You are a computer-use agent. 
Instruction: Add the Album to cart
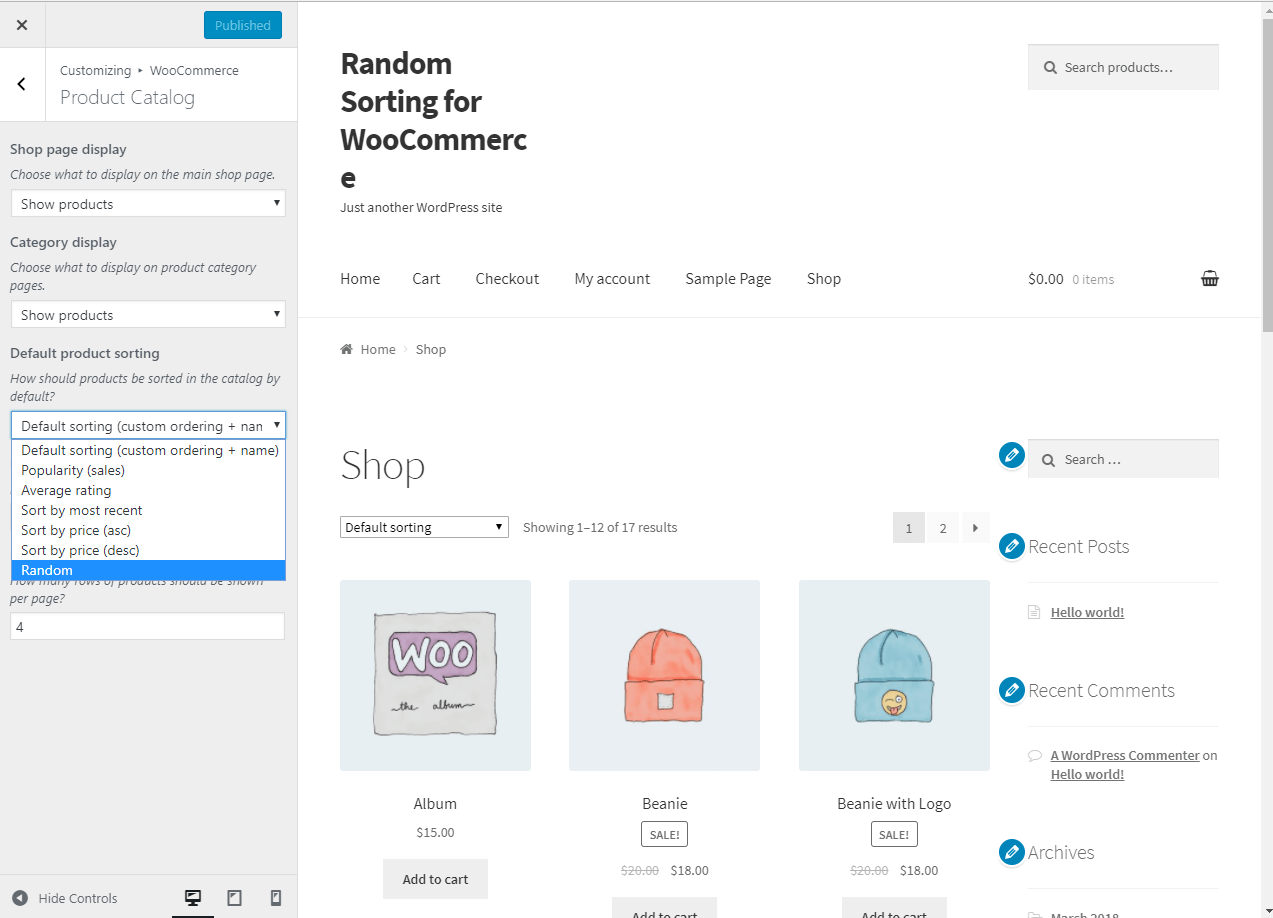click(x=435, y=879)
